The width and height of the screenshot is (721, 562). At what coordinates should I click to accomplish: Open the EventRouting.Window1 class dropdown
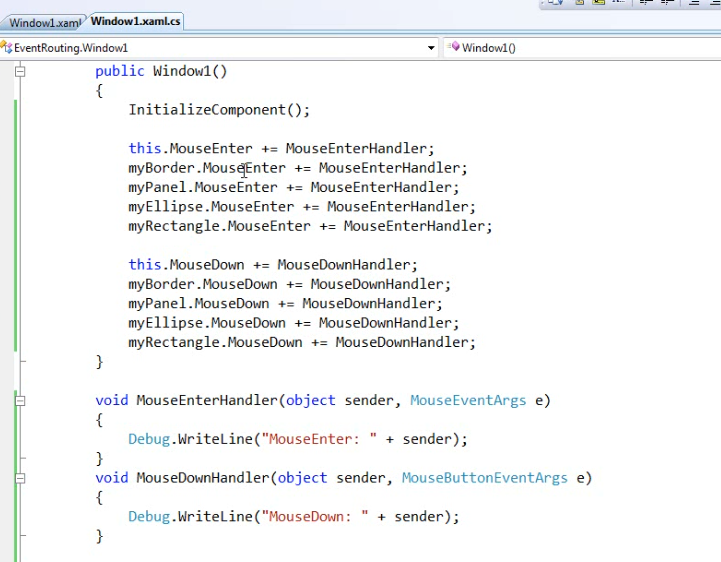pos(219,48)
